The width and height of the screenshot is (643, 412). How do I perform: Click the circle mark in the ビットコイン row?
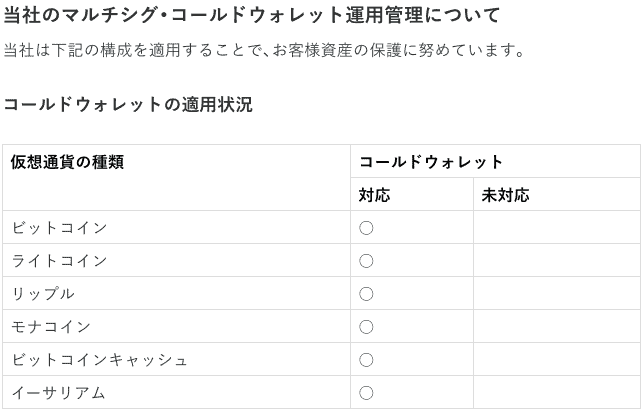point(366,228)
